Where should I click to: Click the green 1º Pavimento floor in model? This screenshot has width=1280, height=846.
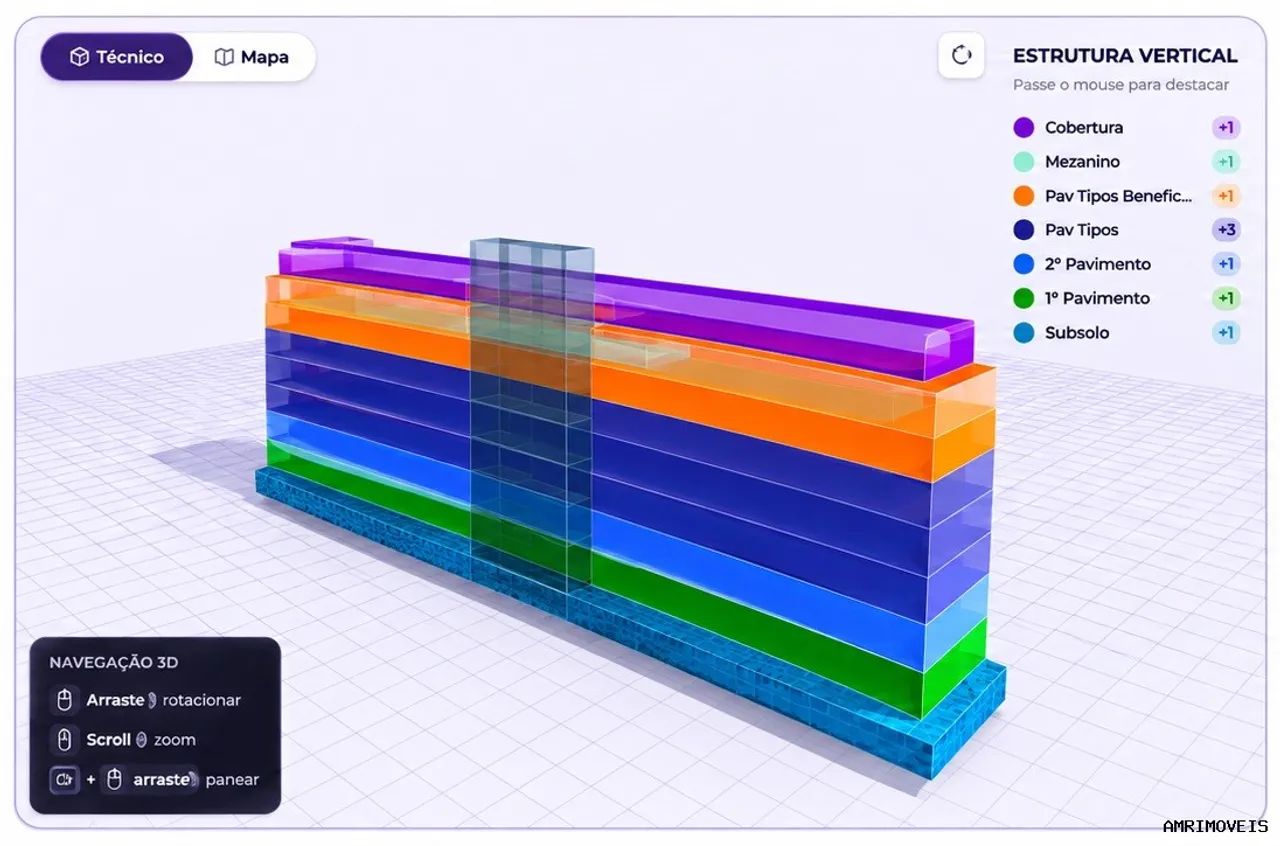pyautogui.click(x=760, y=625)
